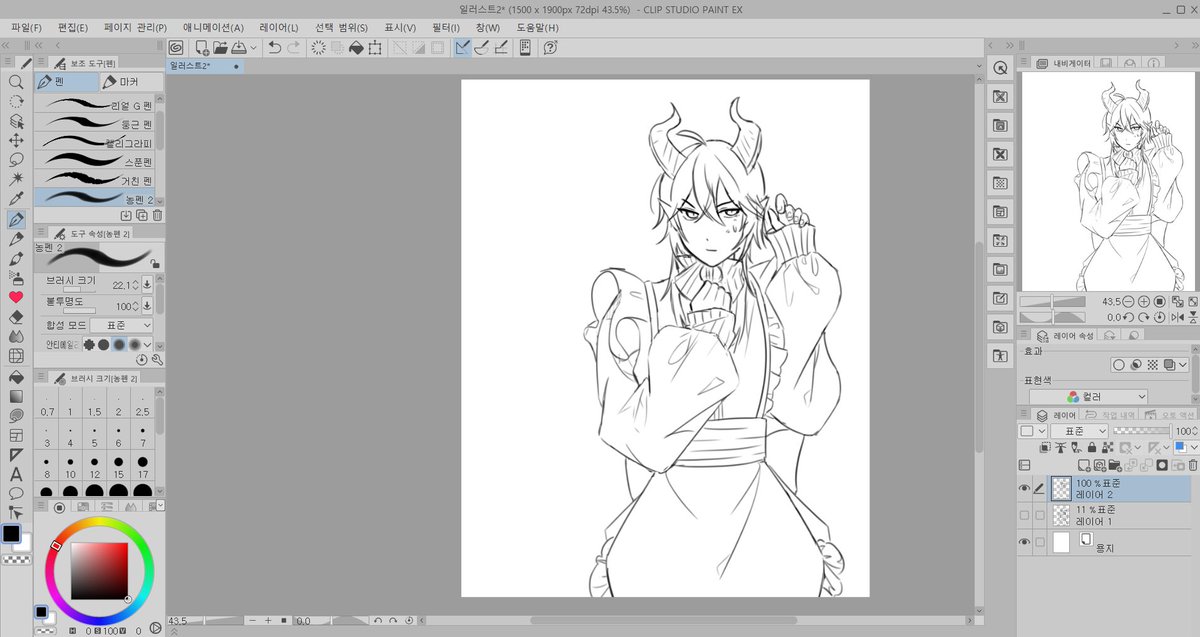Select the Magnifier zoom tool
Viewport: 1200px width, 637px height.
coord(16,82)
